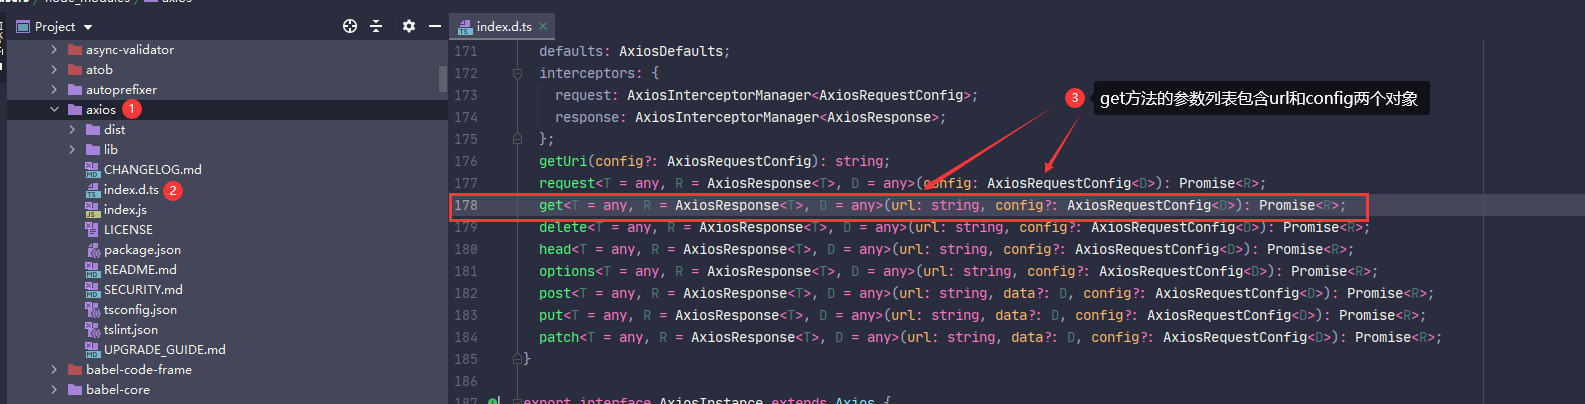
Task: Collapse the axios folder
Action: click(54, 109)
